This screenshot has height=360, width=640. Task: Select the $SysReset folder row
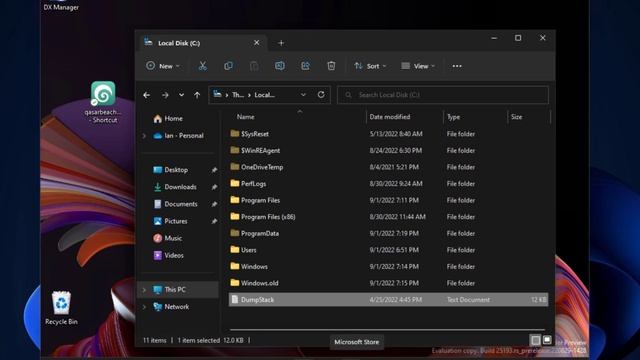(x=388, y=134)
